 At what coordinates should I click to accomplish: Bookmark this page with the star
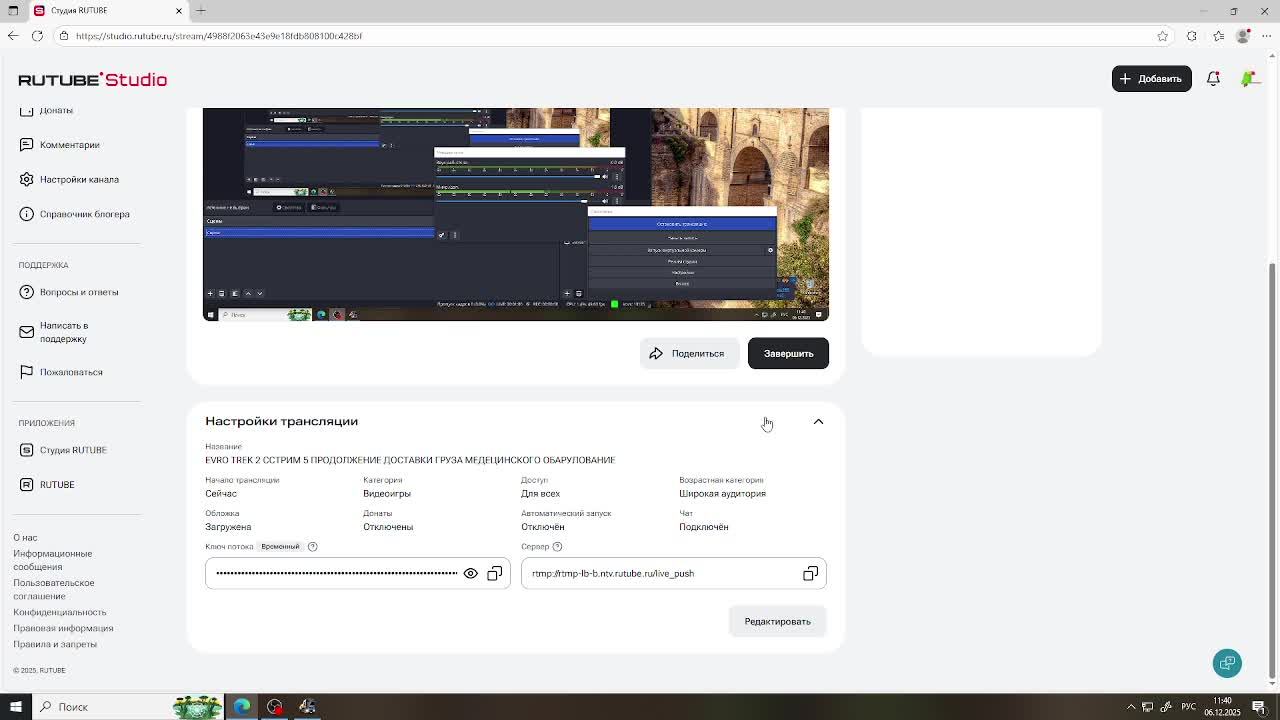point(1162,36)
